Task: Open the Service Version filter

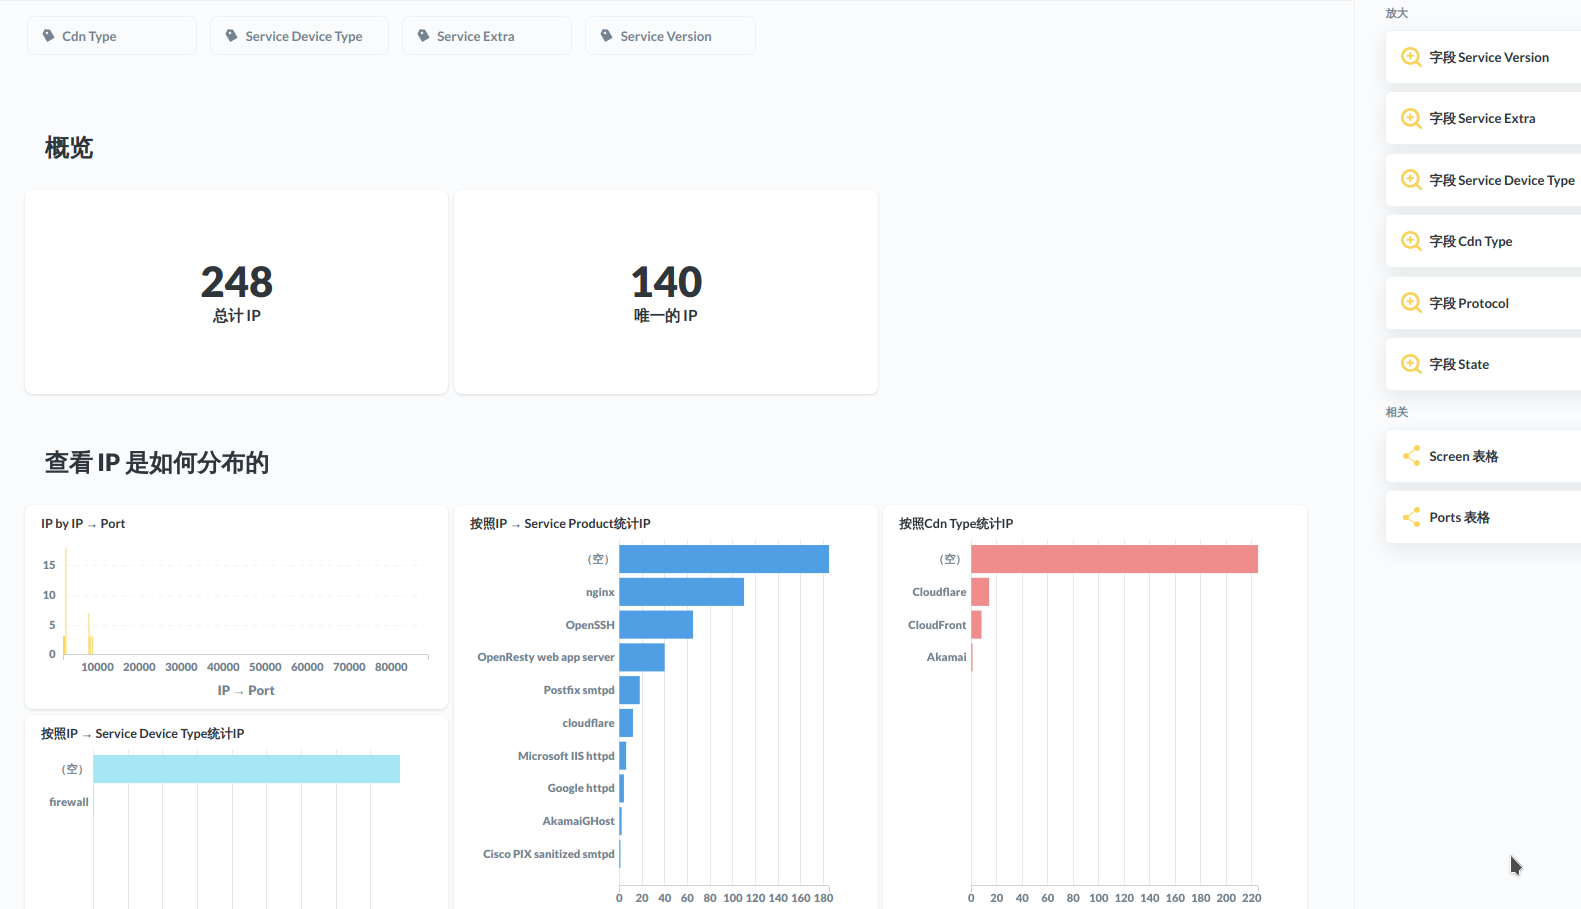Action: pos(670,36)
